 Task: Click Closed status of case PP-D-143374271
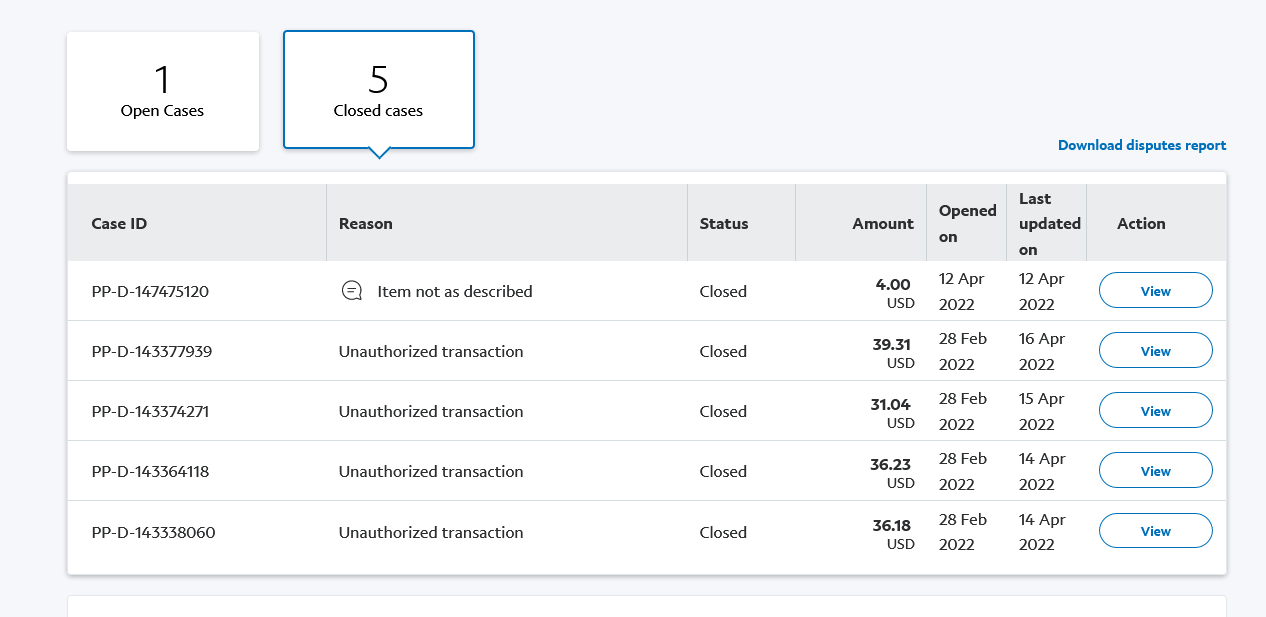723,412
